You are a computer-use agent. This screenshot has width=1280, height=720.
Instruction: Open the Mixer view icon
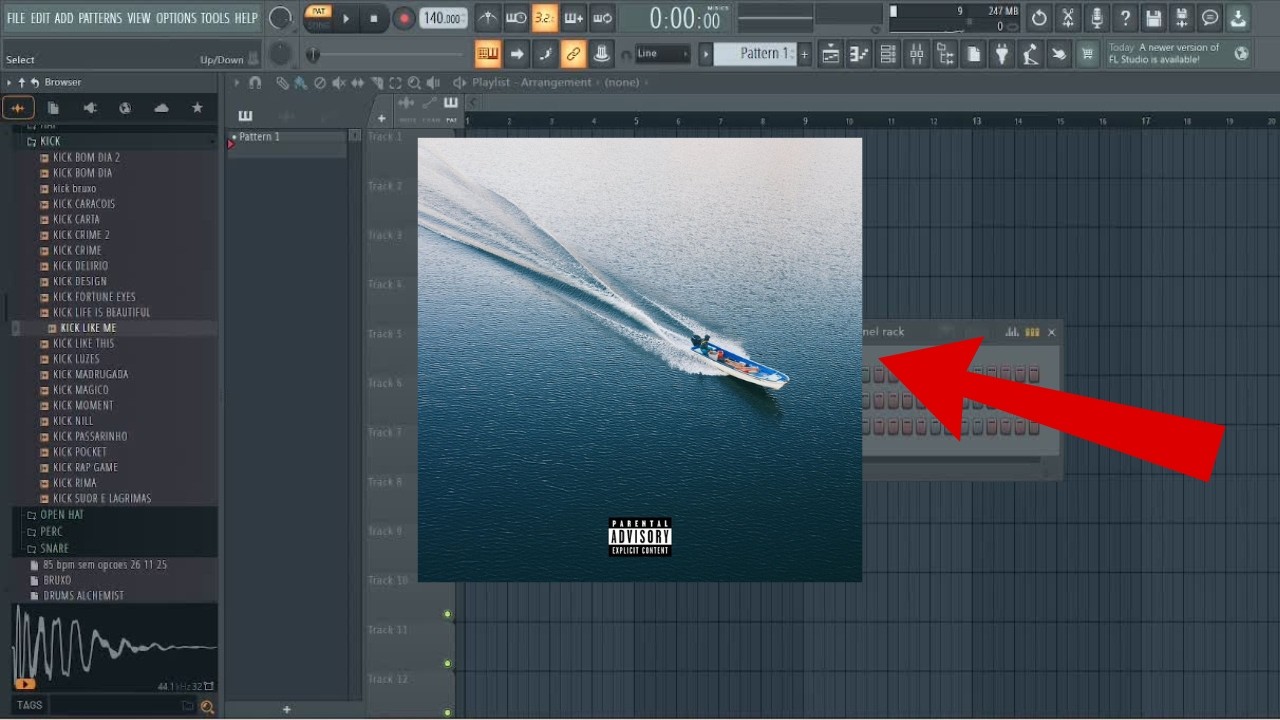point(916,54)
